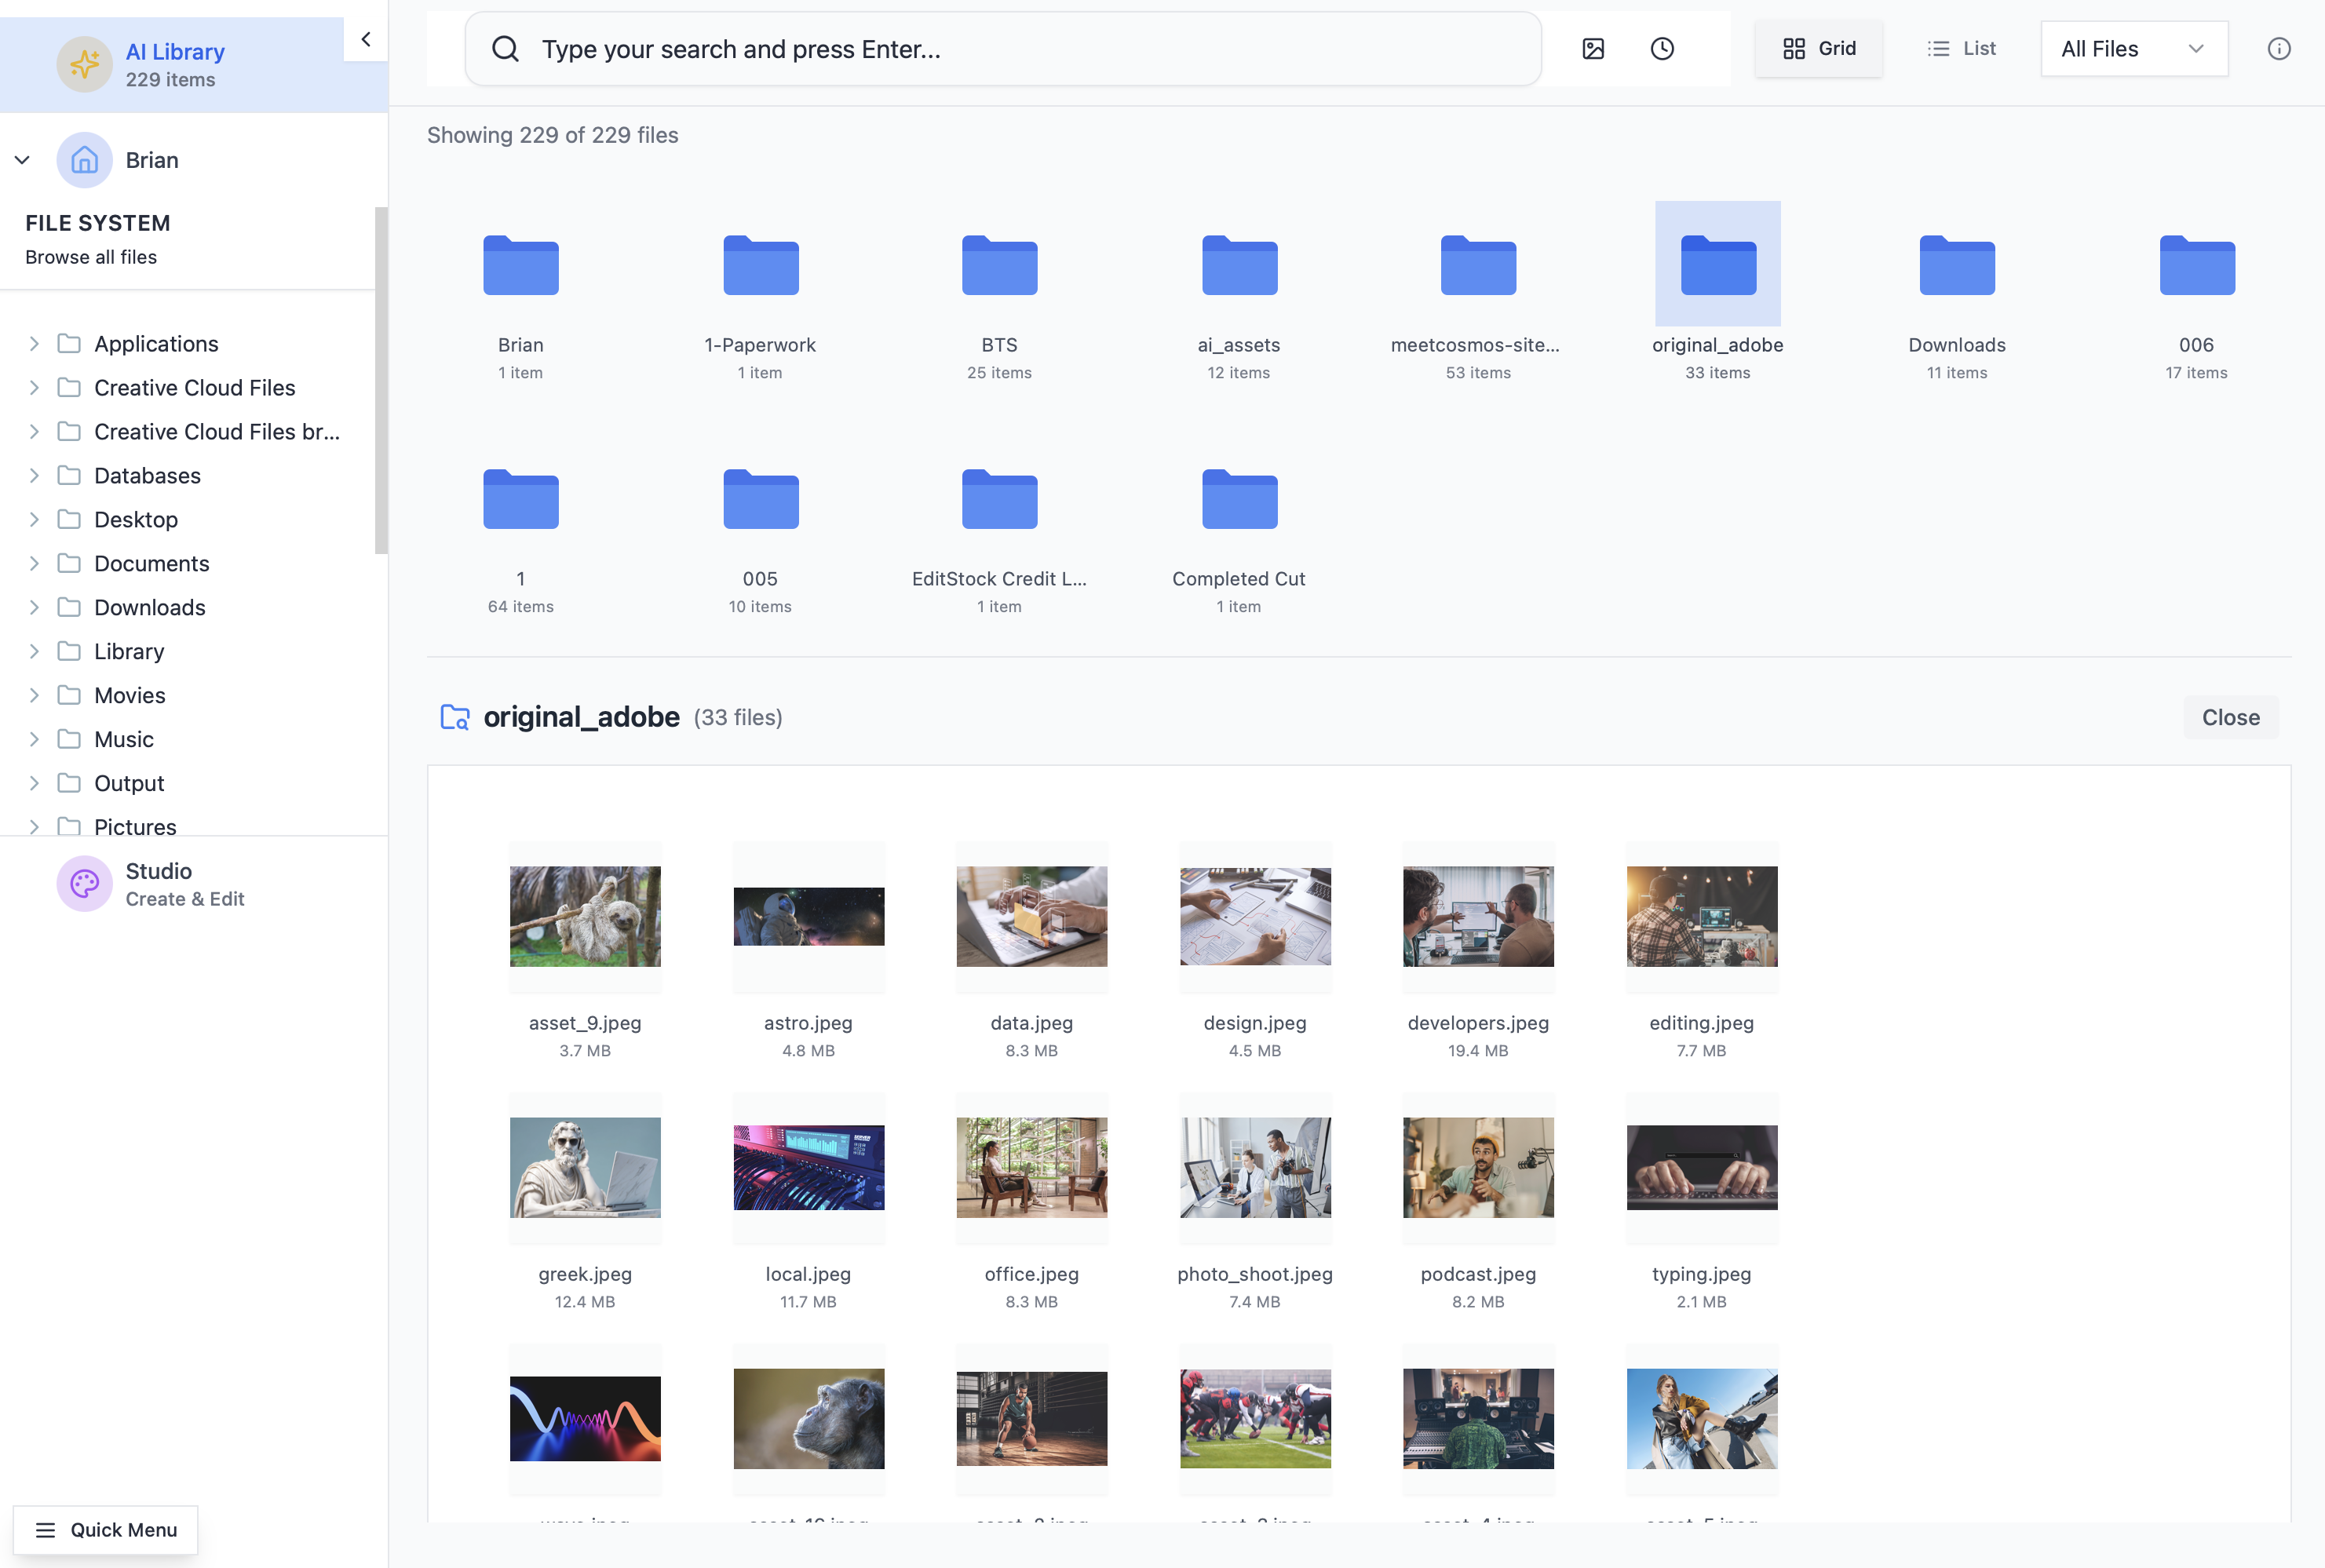Select the Pictures item in the sidebar
Viewport: 2325px width, 1568px height.
pyautogui.click(x=135, y=827)
